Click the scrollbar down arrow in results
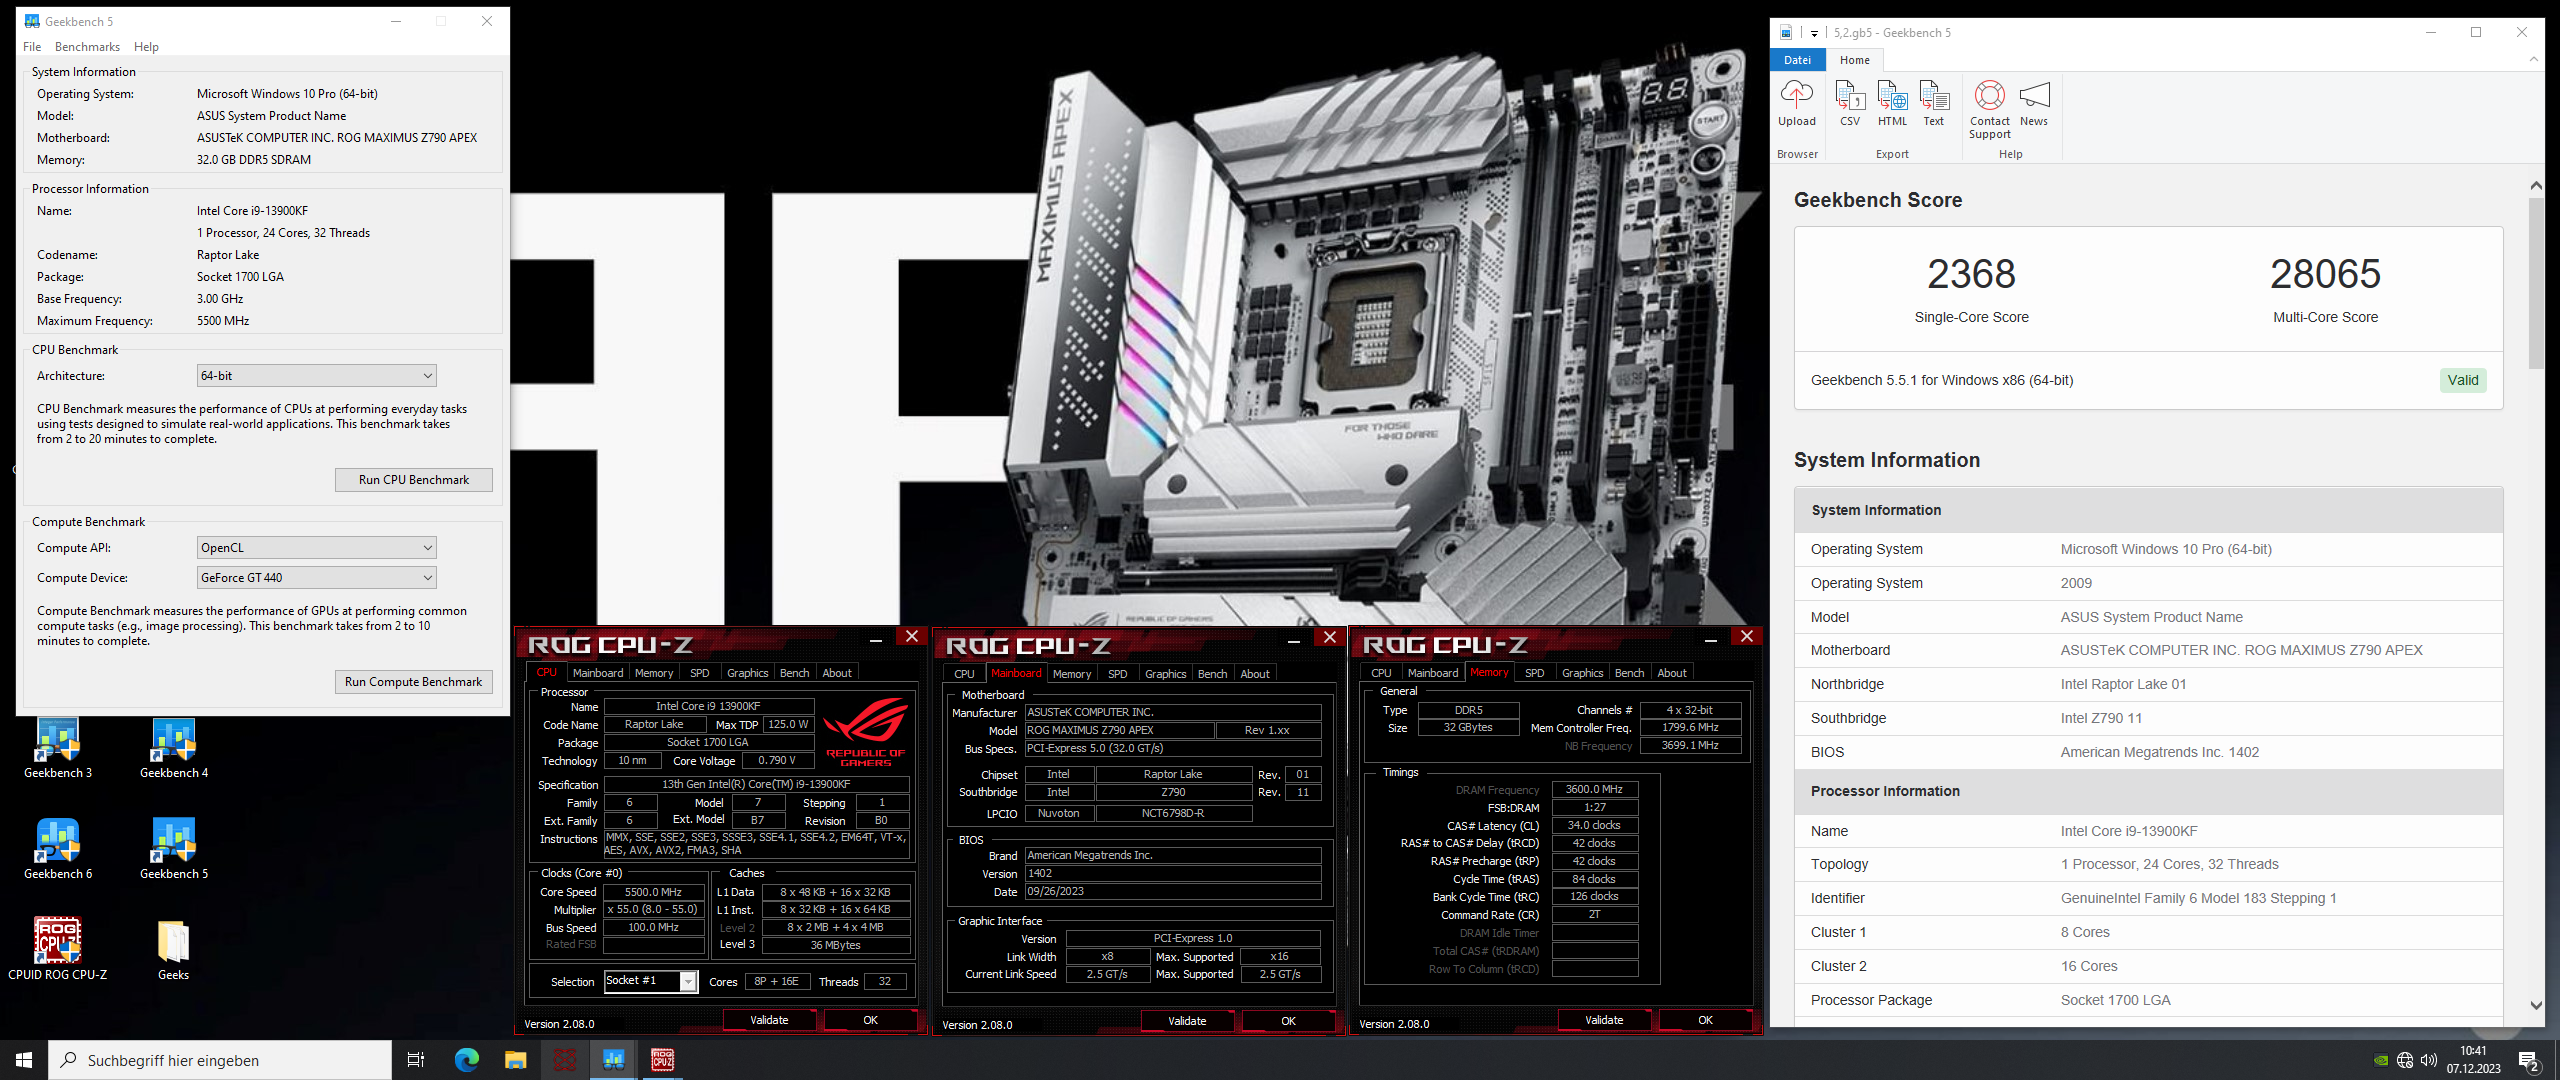 coord(2535,1005)
